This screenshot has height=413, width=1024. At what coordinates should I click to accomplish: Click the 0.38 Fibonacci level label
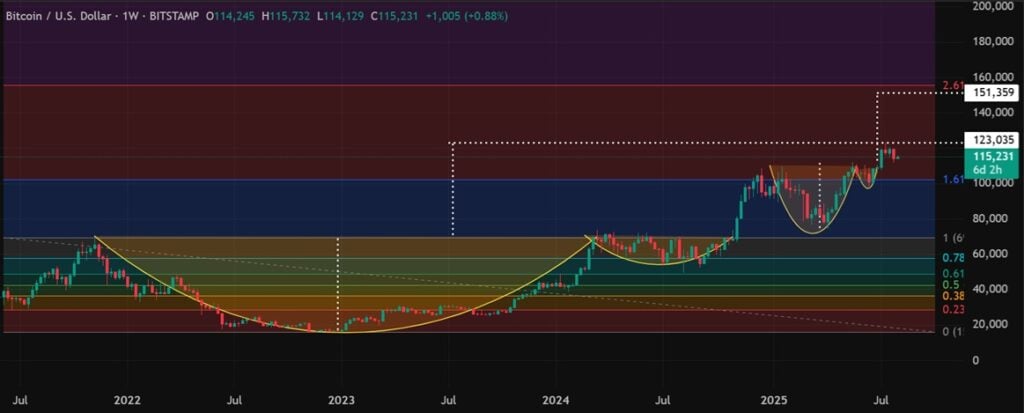[953, 296]
